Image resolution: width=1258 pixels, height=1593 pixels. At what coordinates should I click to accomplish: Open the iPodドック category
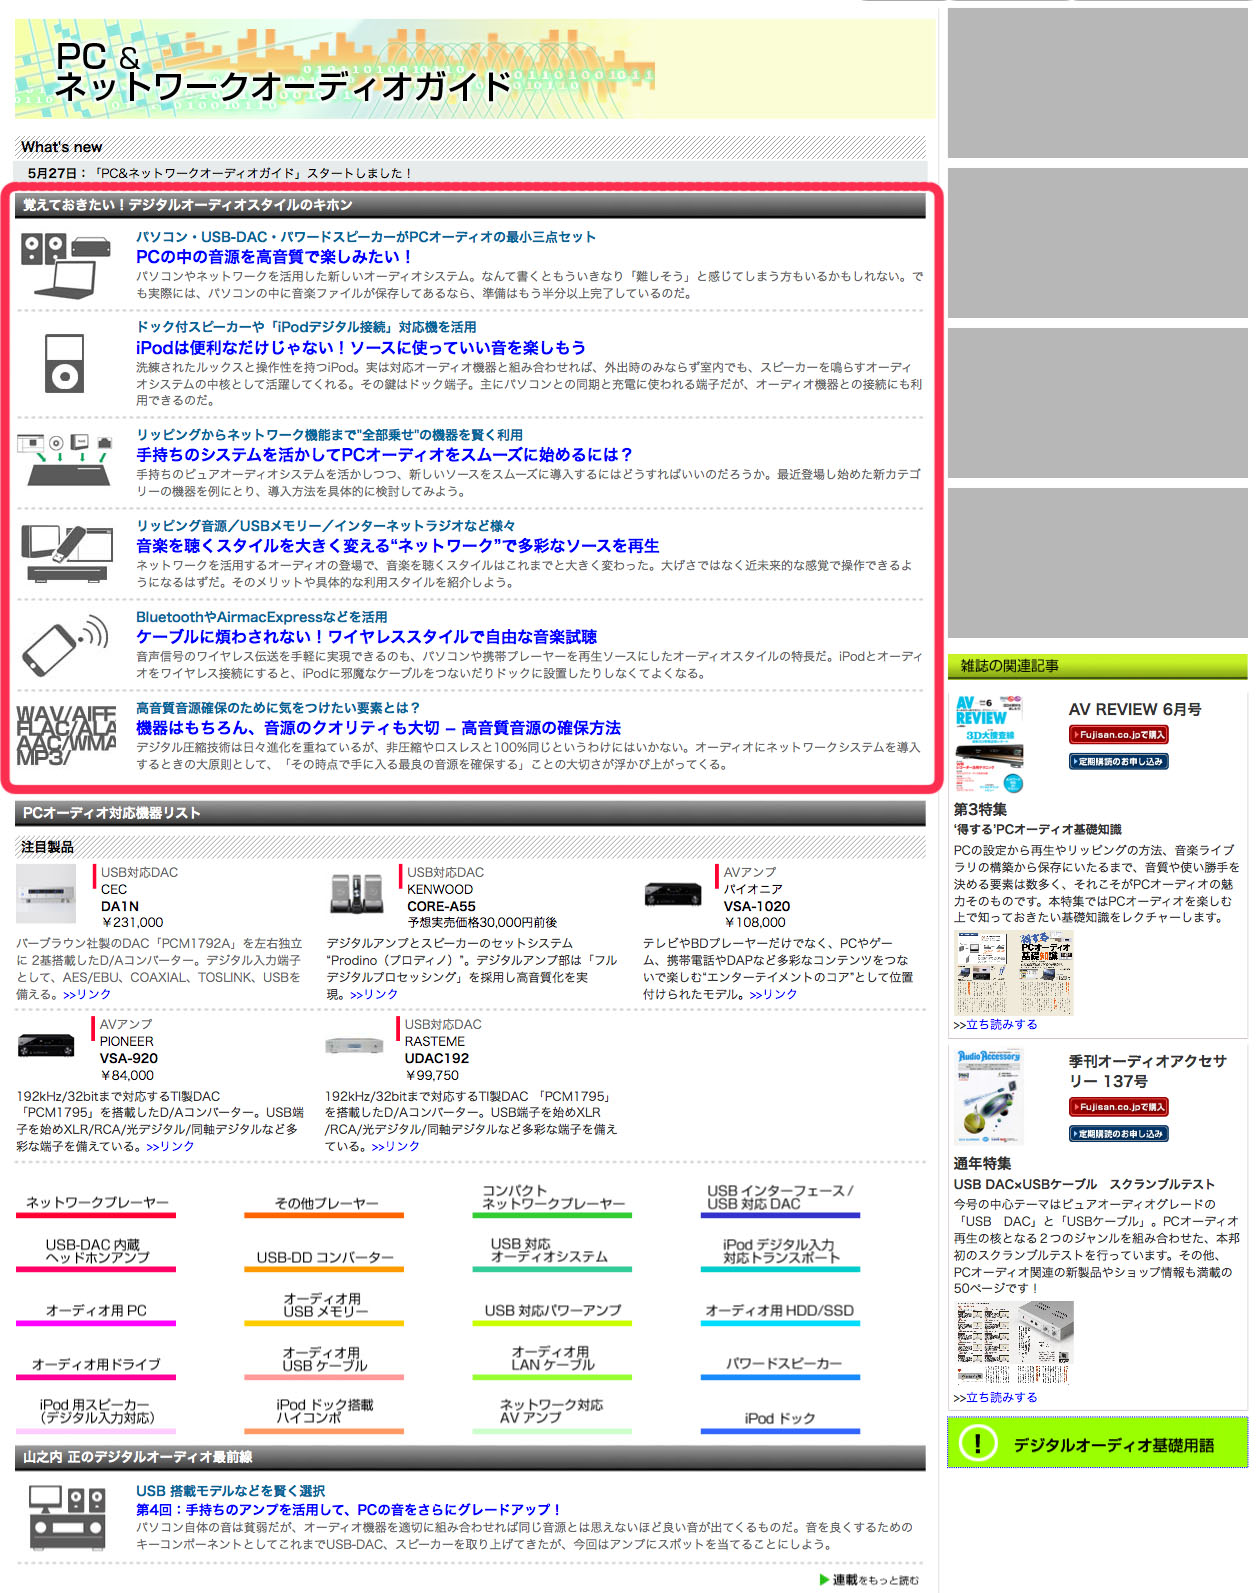(x=780, y=1419)
